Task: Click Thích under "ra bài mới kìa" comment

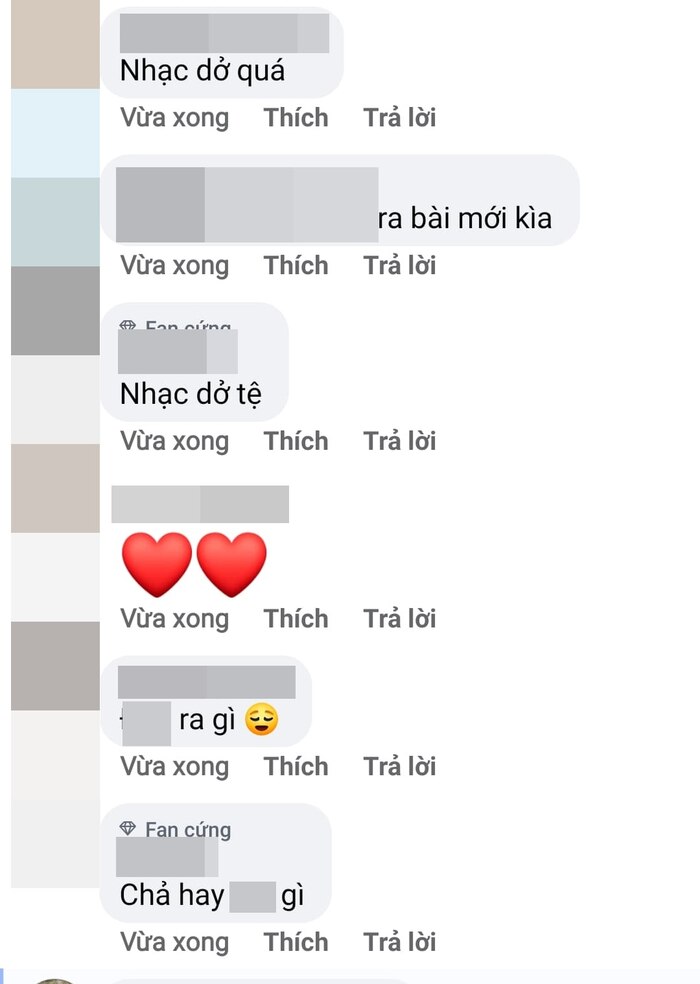Action: [x=296, y=265]
